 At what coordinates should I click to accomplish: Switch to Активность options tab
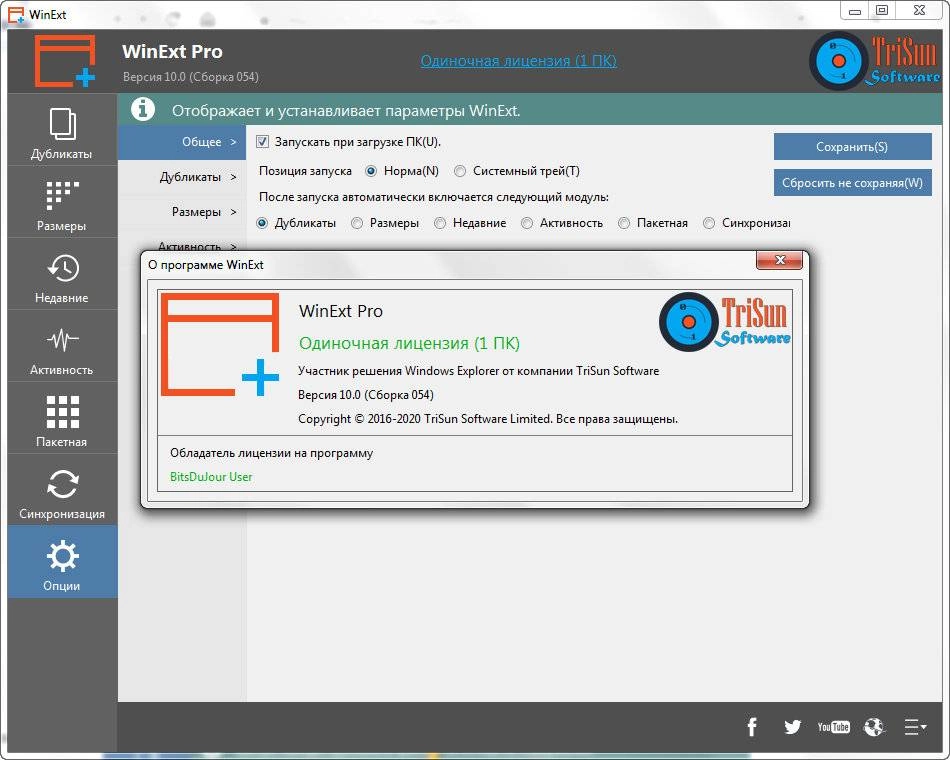[x=182, y=243]
